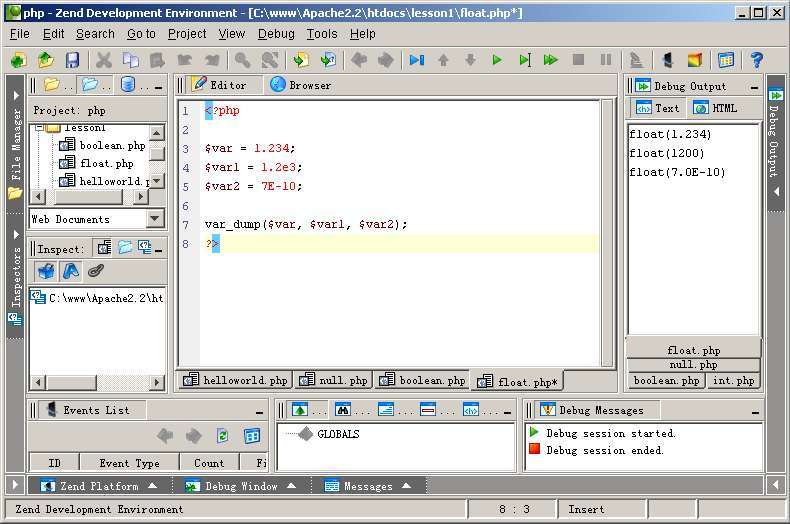The width and height of the screenshot is (790, 524).
Task: Collapse the Debug Output side strip arrow
Action: [x=776, y=191]
